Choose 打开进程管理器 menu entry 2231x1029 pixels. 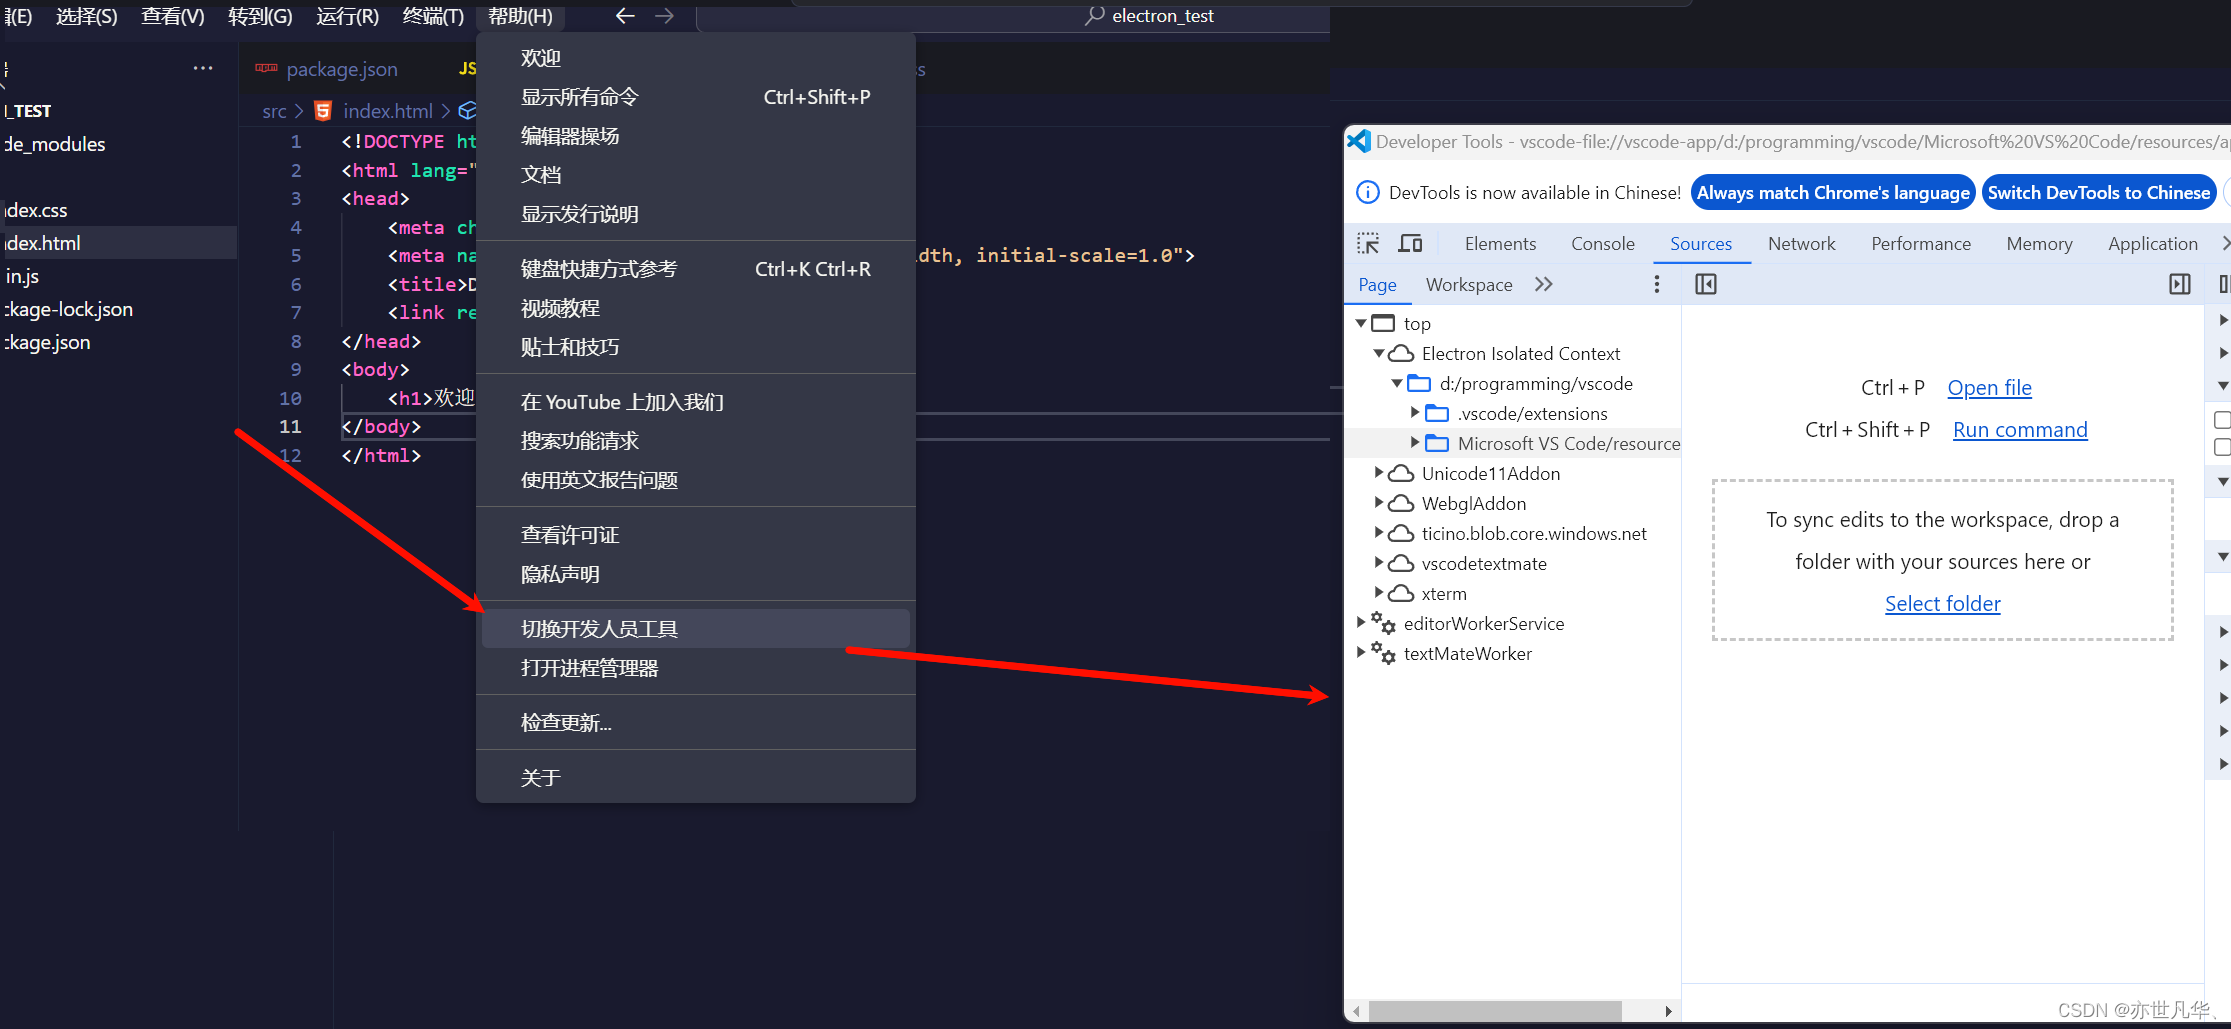click(696, 668)
